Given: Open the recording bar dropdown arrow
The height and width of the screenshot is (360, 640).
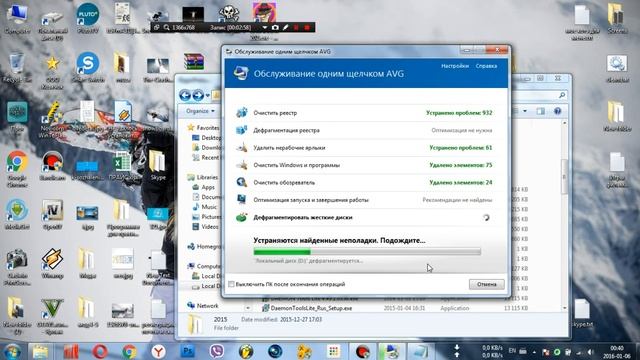Looking at the screenshot, I should pyautogui.click(x=264, y=27).
